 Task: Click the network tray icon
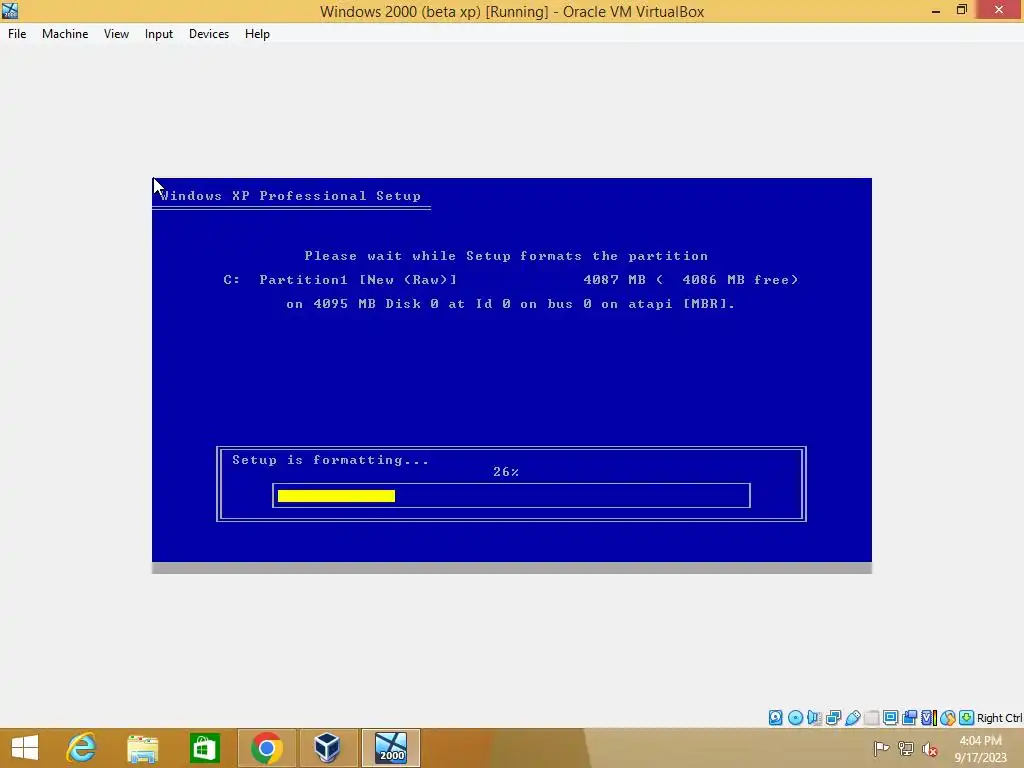click(906, 749)
